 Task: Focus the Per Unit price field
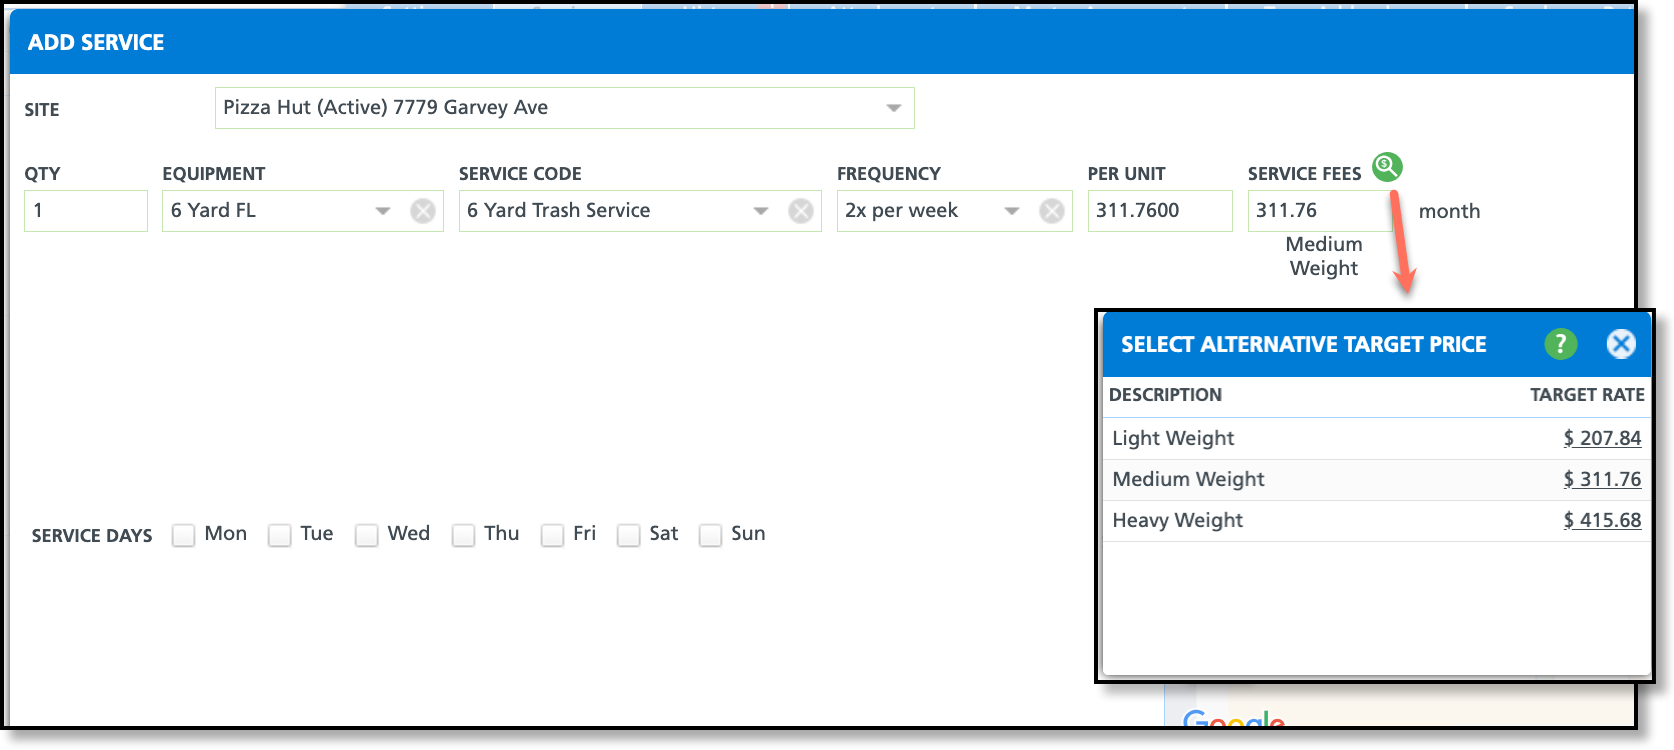[1160, 211]
